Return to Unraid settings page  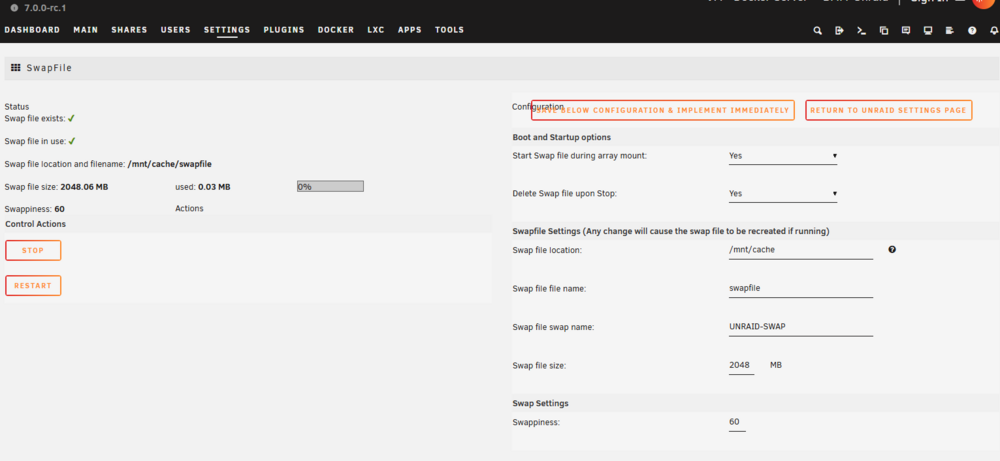pos(888,110)
